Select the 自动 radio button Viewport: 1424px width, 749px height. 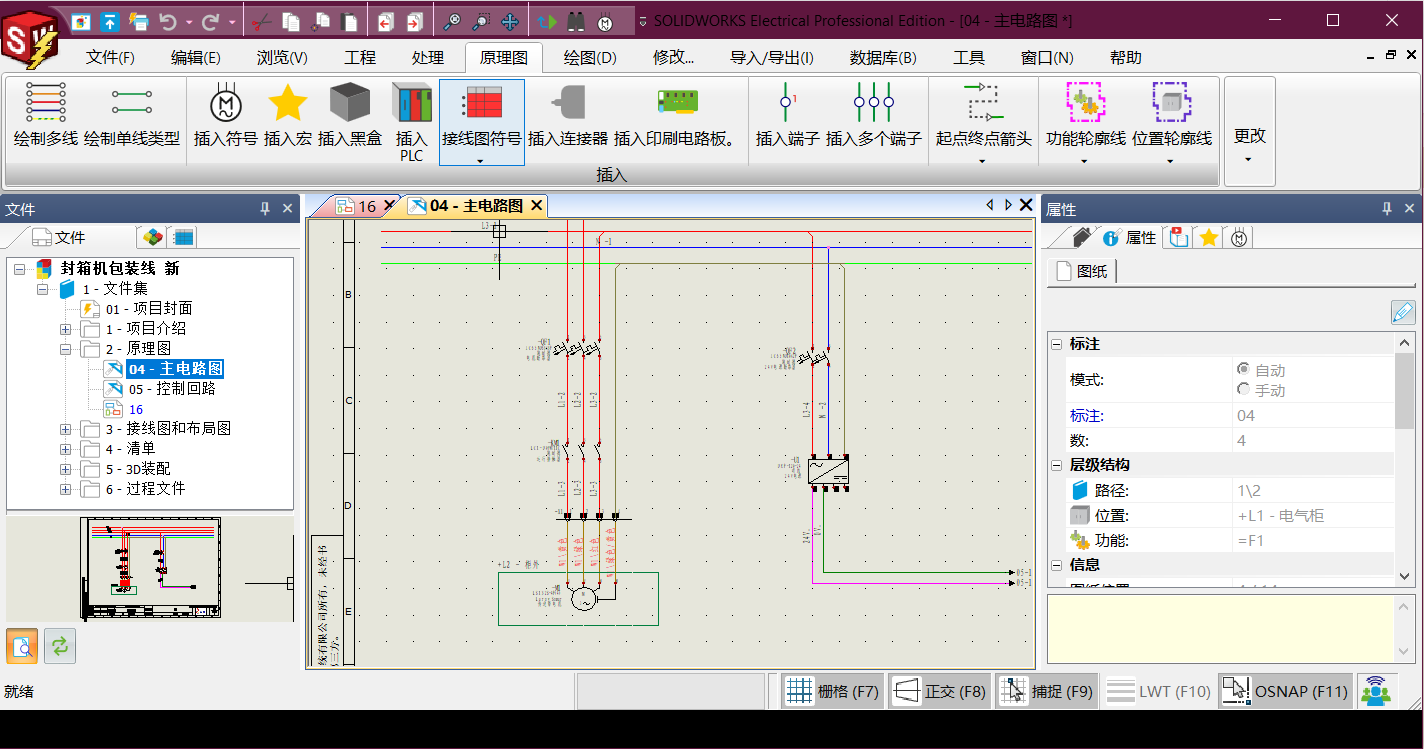coord(1243,369)
